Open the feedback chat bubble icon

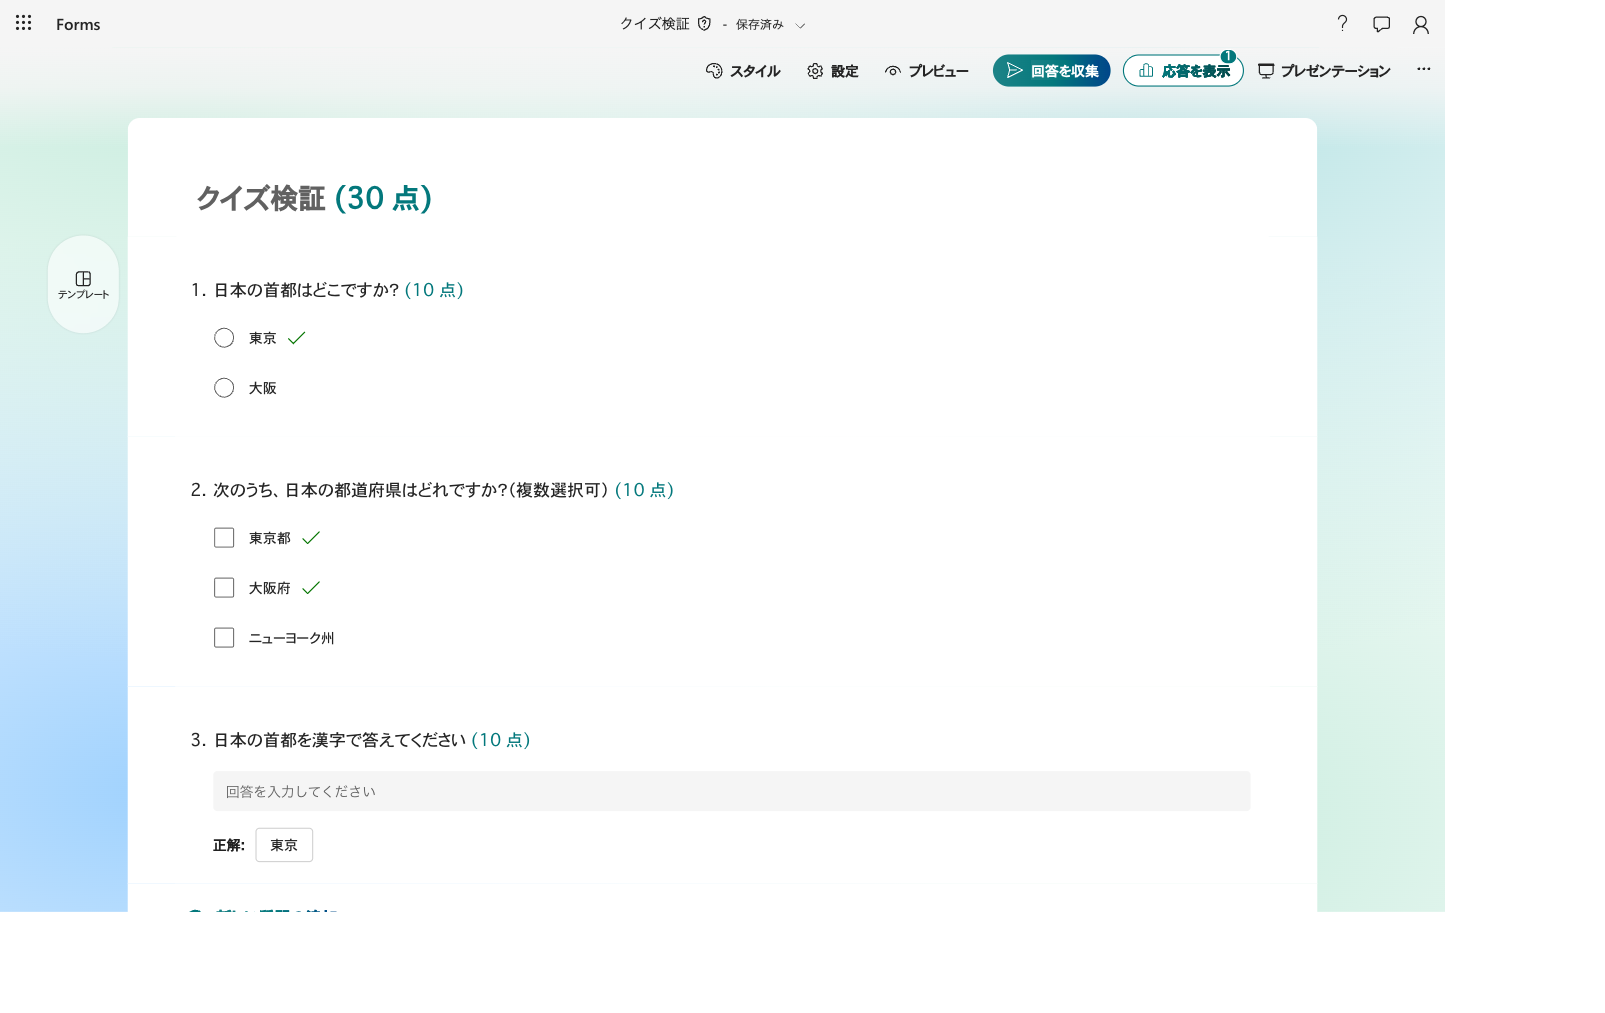coord(1381,24)
